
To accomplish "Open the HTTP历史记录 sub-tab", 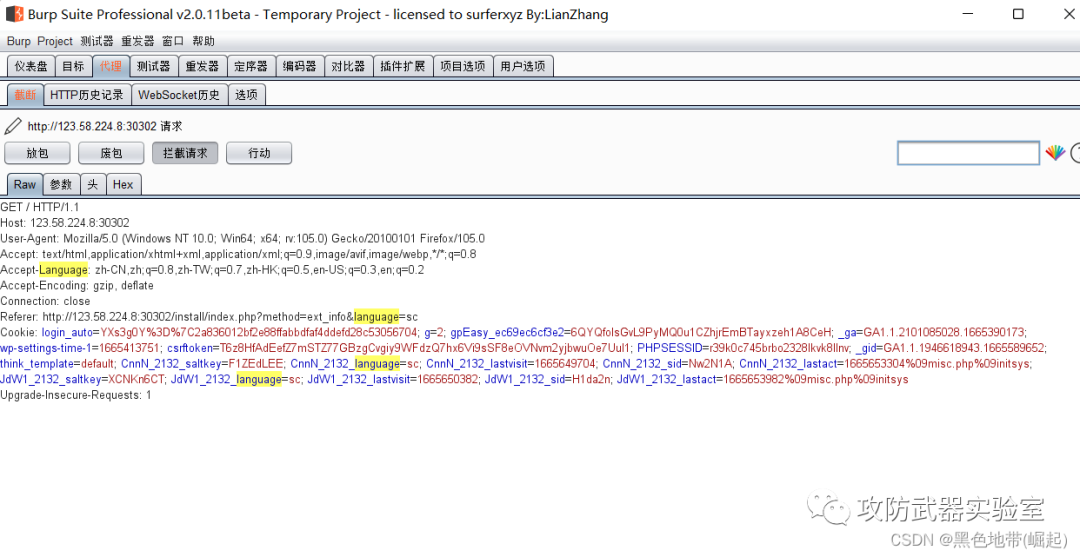I will 87,95.
